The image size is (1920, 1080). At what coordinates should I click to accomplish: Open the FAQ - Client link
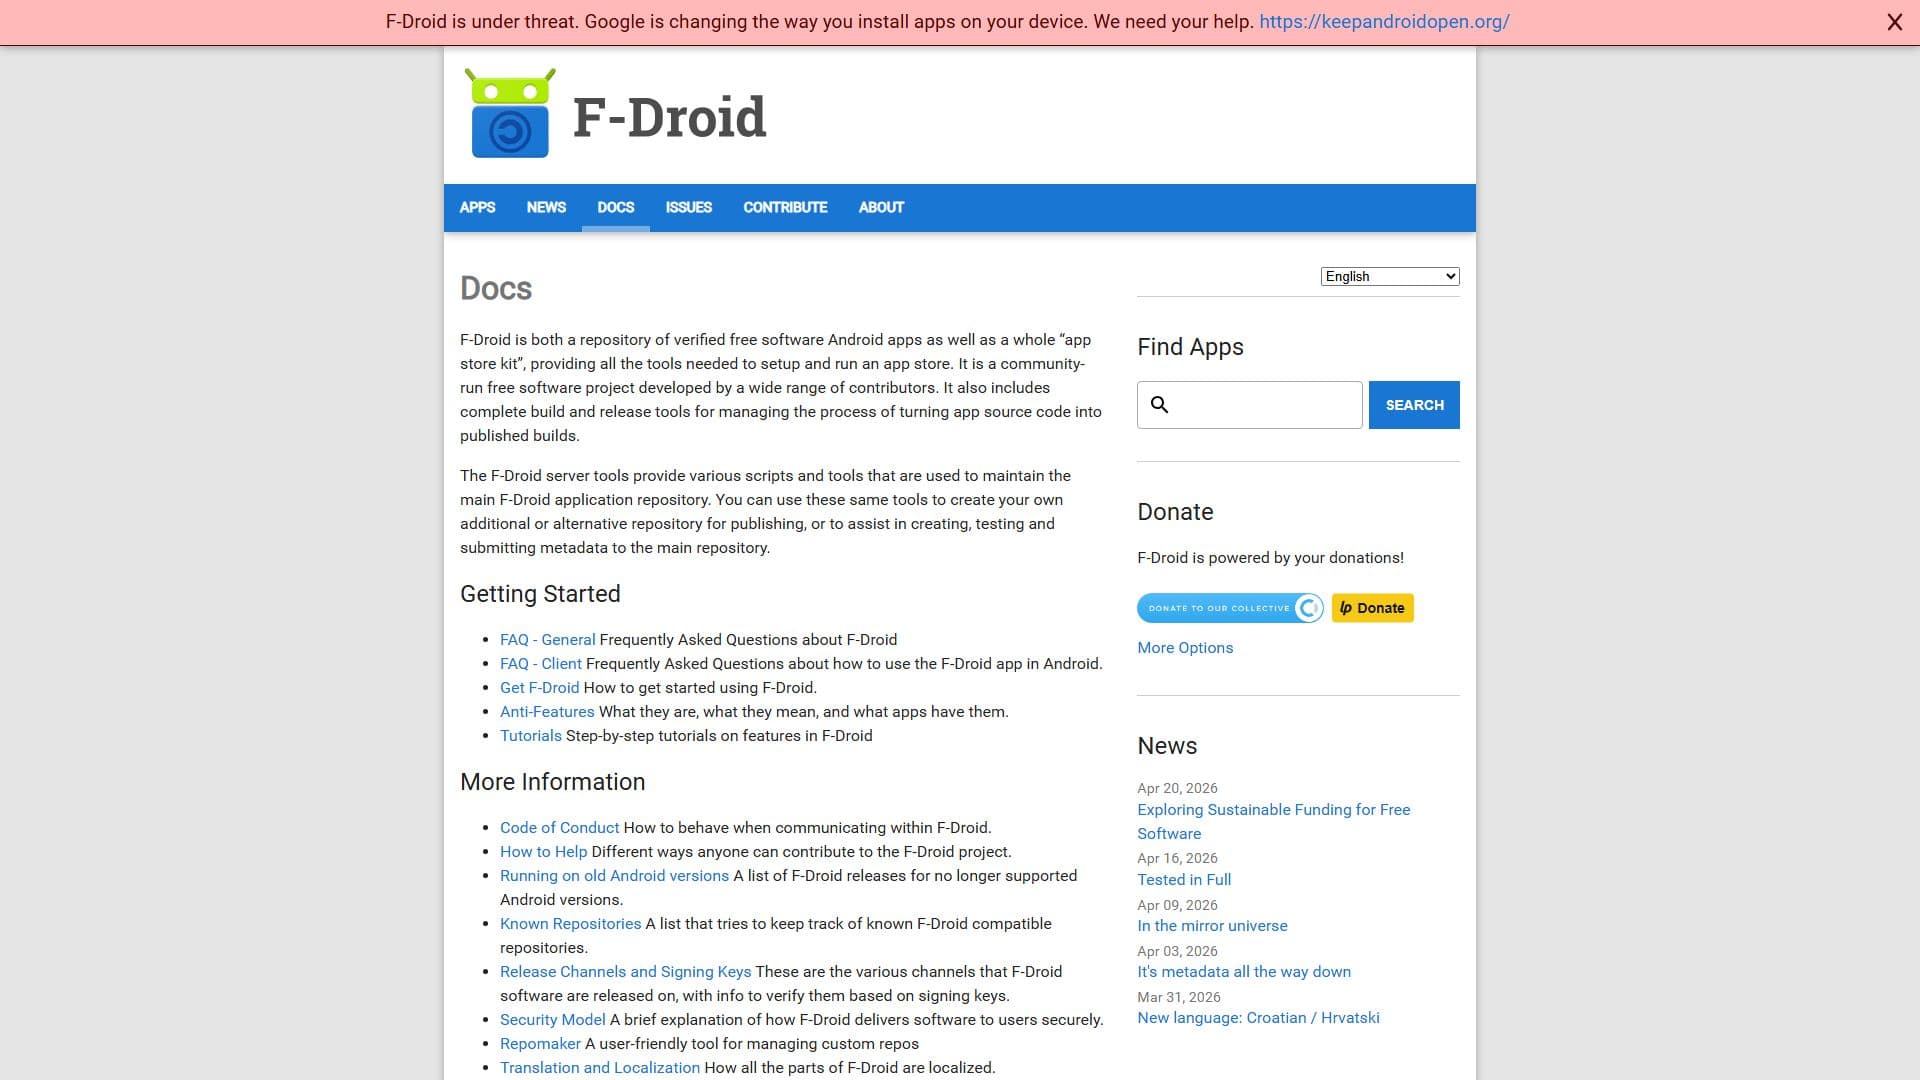[540, 664]
